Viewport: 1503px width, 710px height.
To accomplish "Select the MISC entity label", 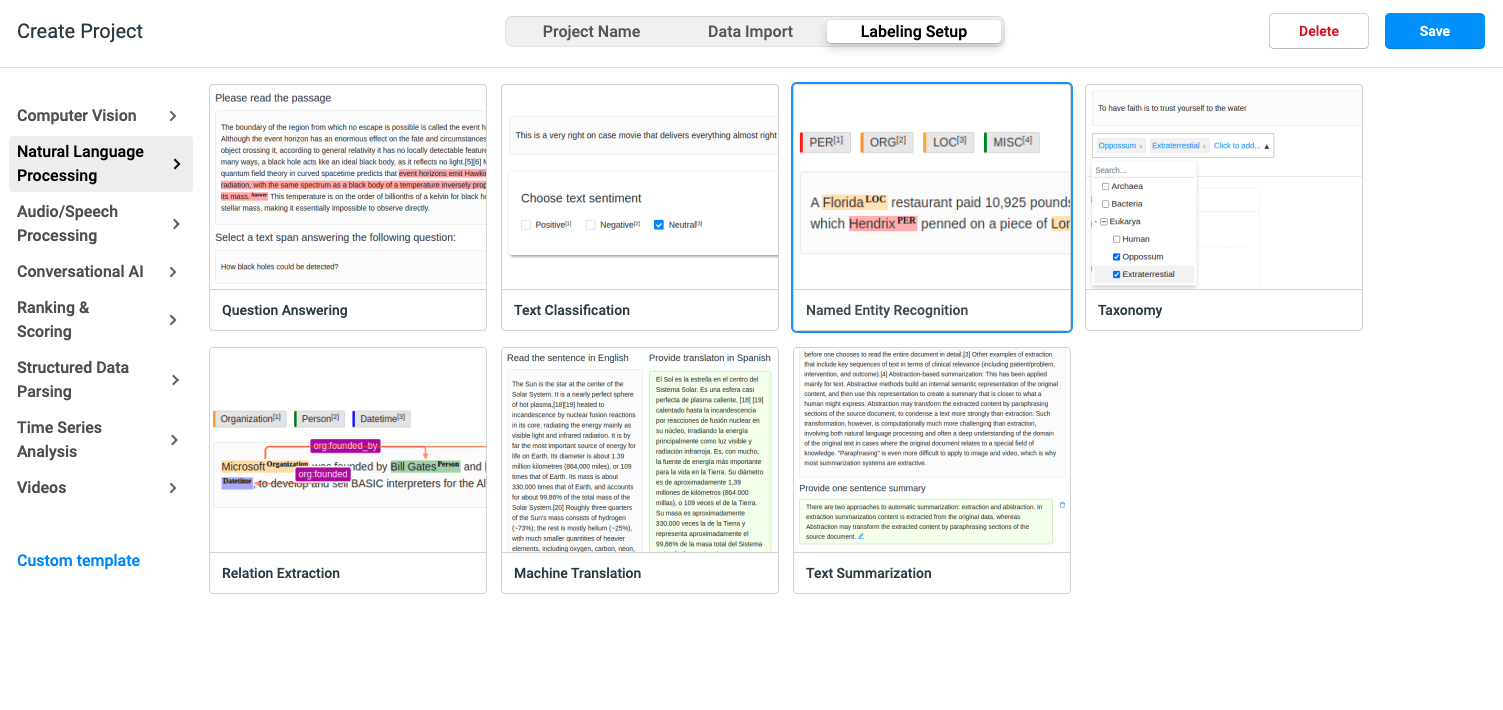I will point(1012,142).
